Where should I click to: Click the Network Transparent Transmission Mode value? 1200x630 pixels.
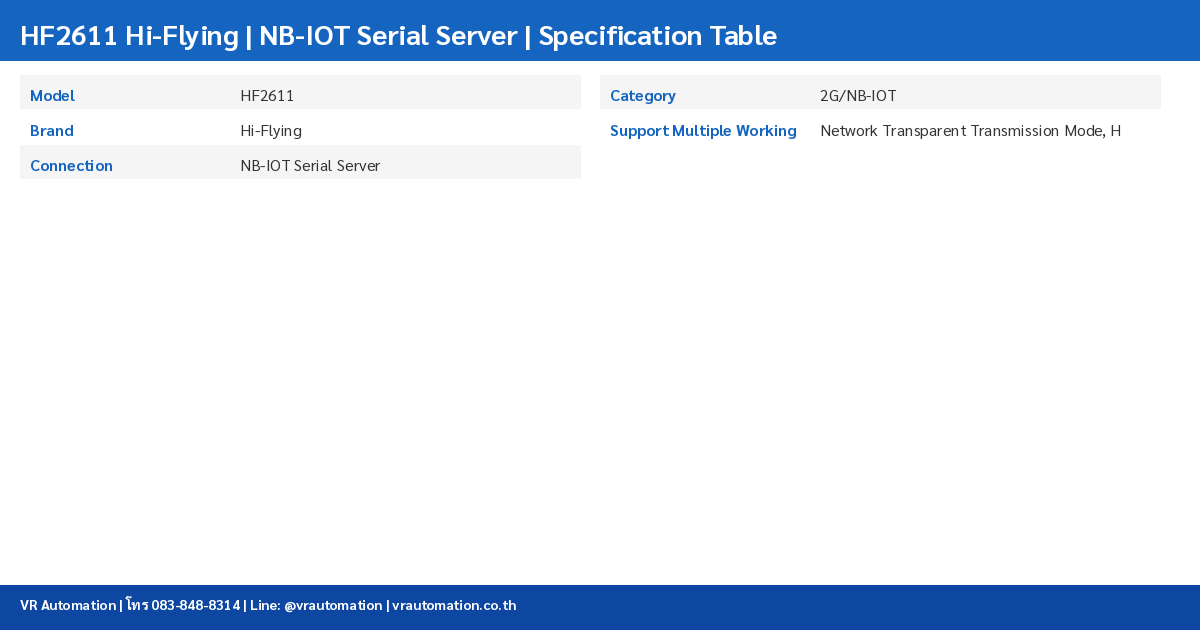[x=962, y=131]
